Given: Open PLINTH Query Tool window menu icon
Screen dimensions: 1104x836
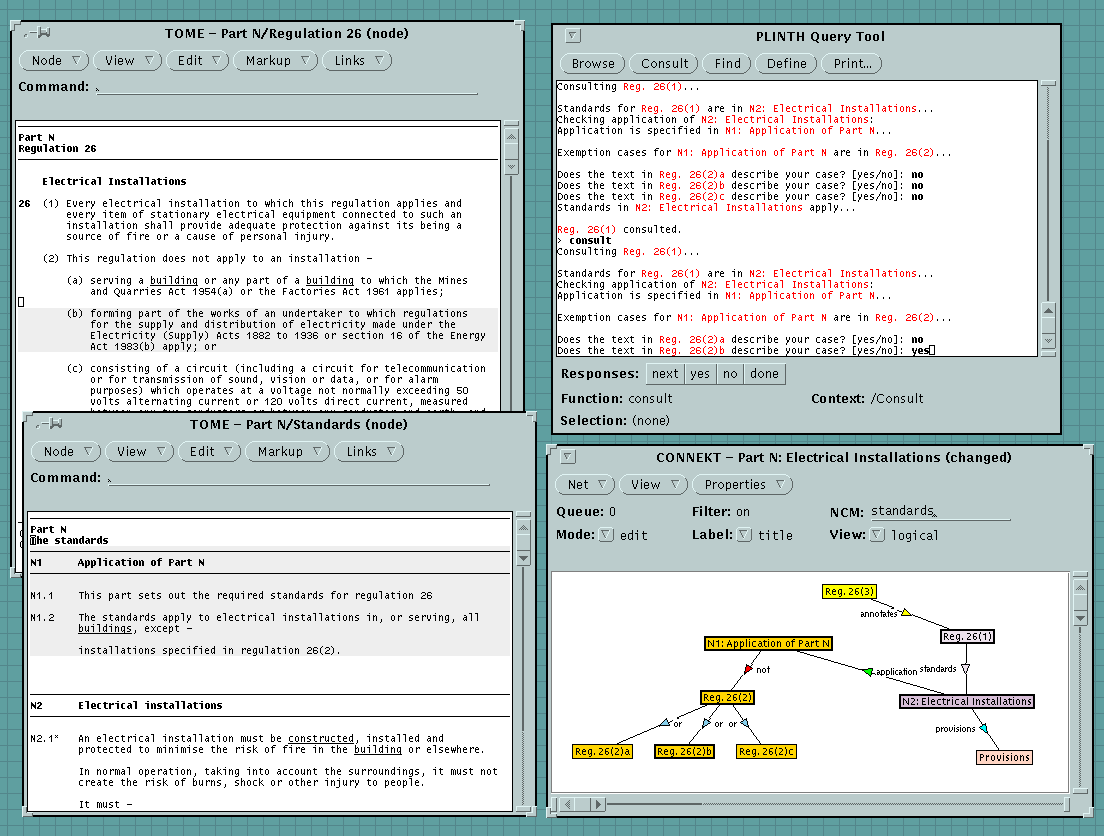Looking at the screenshot, I should (572, 35).
